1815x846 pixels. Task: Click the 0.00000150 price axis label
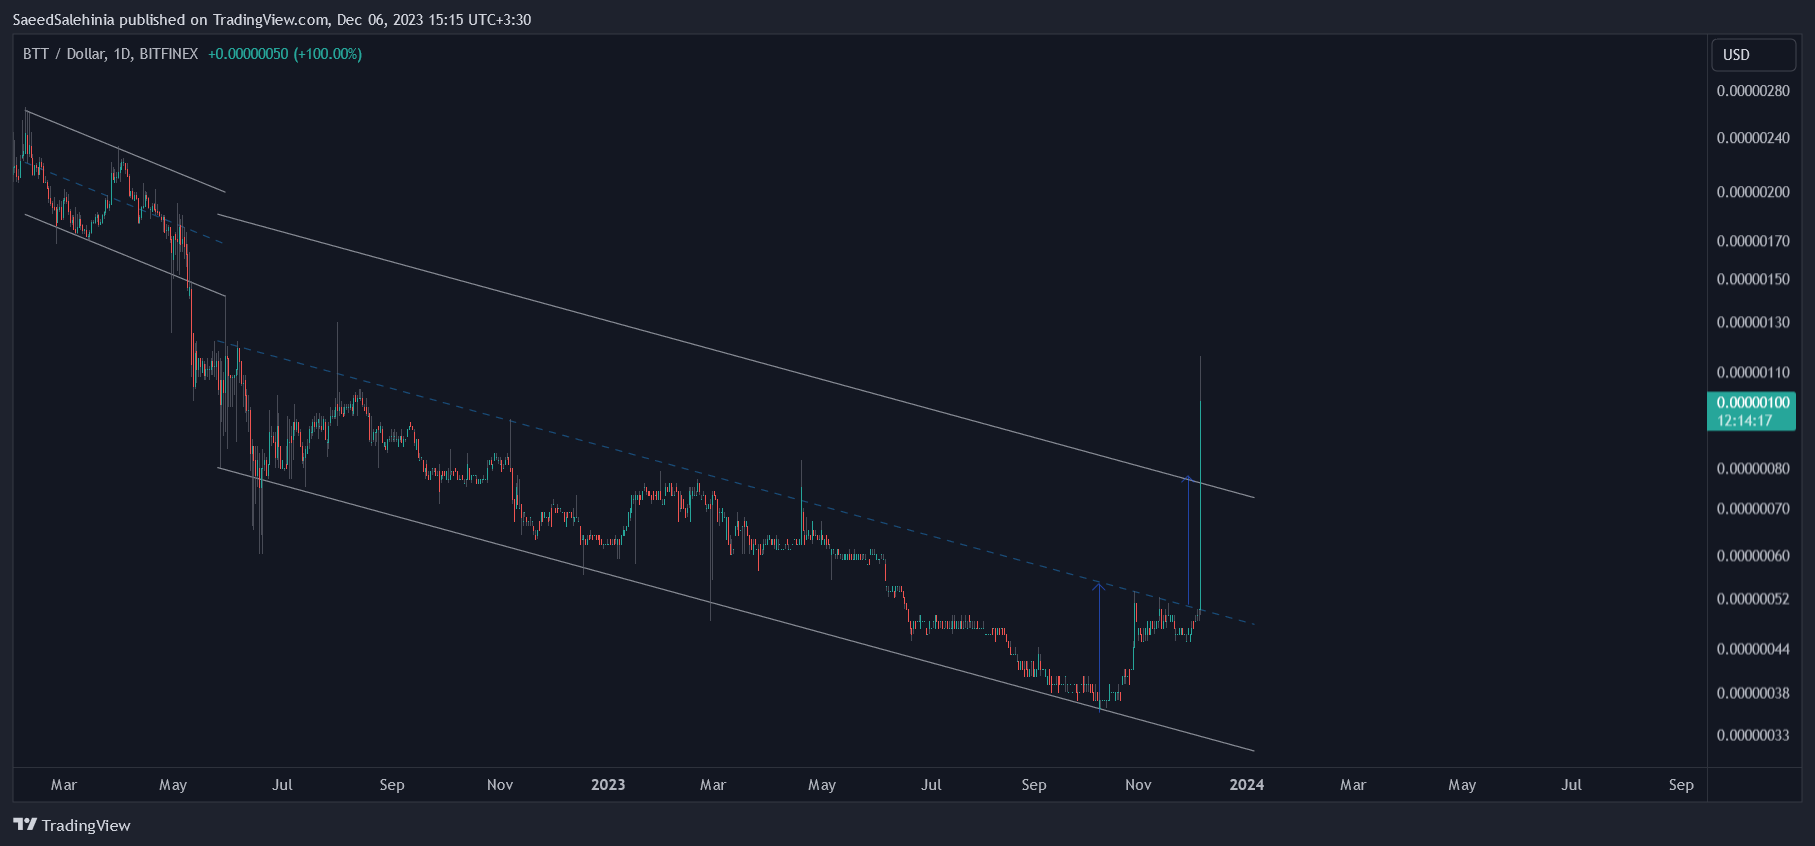[1753, 279]
